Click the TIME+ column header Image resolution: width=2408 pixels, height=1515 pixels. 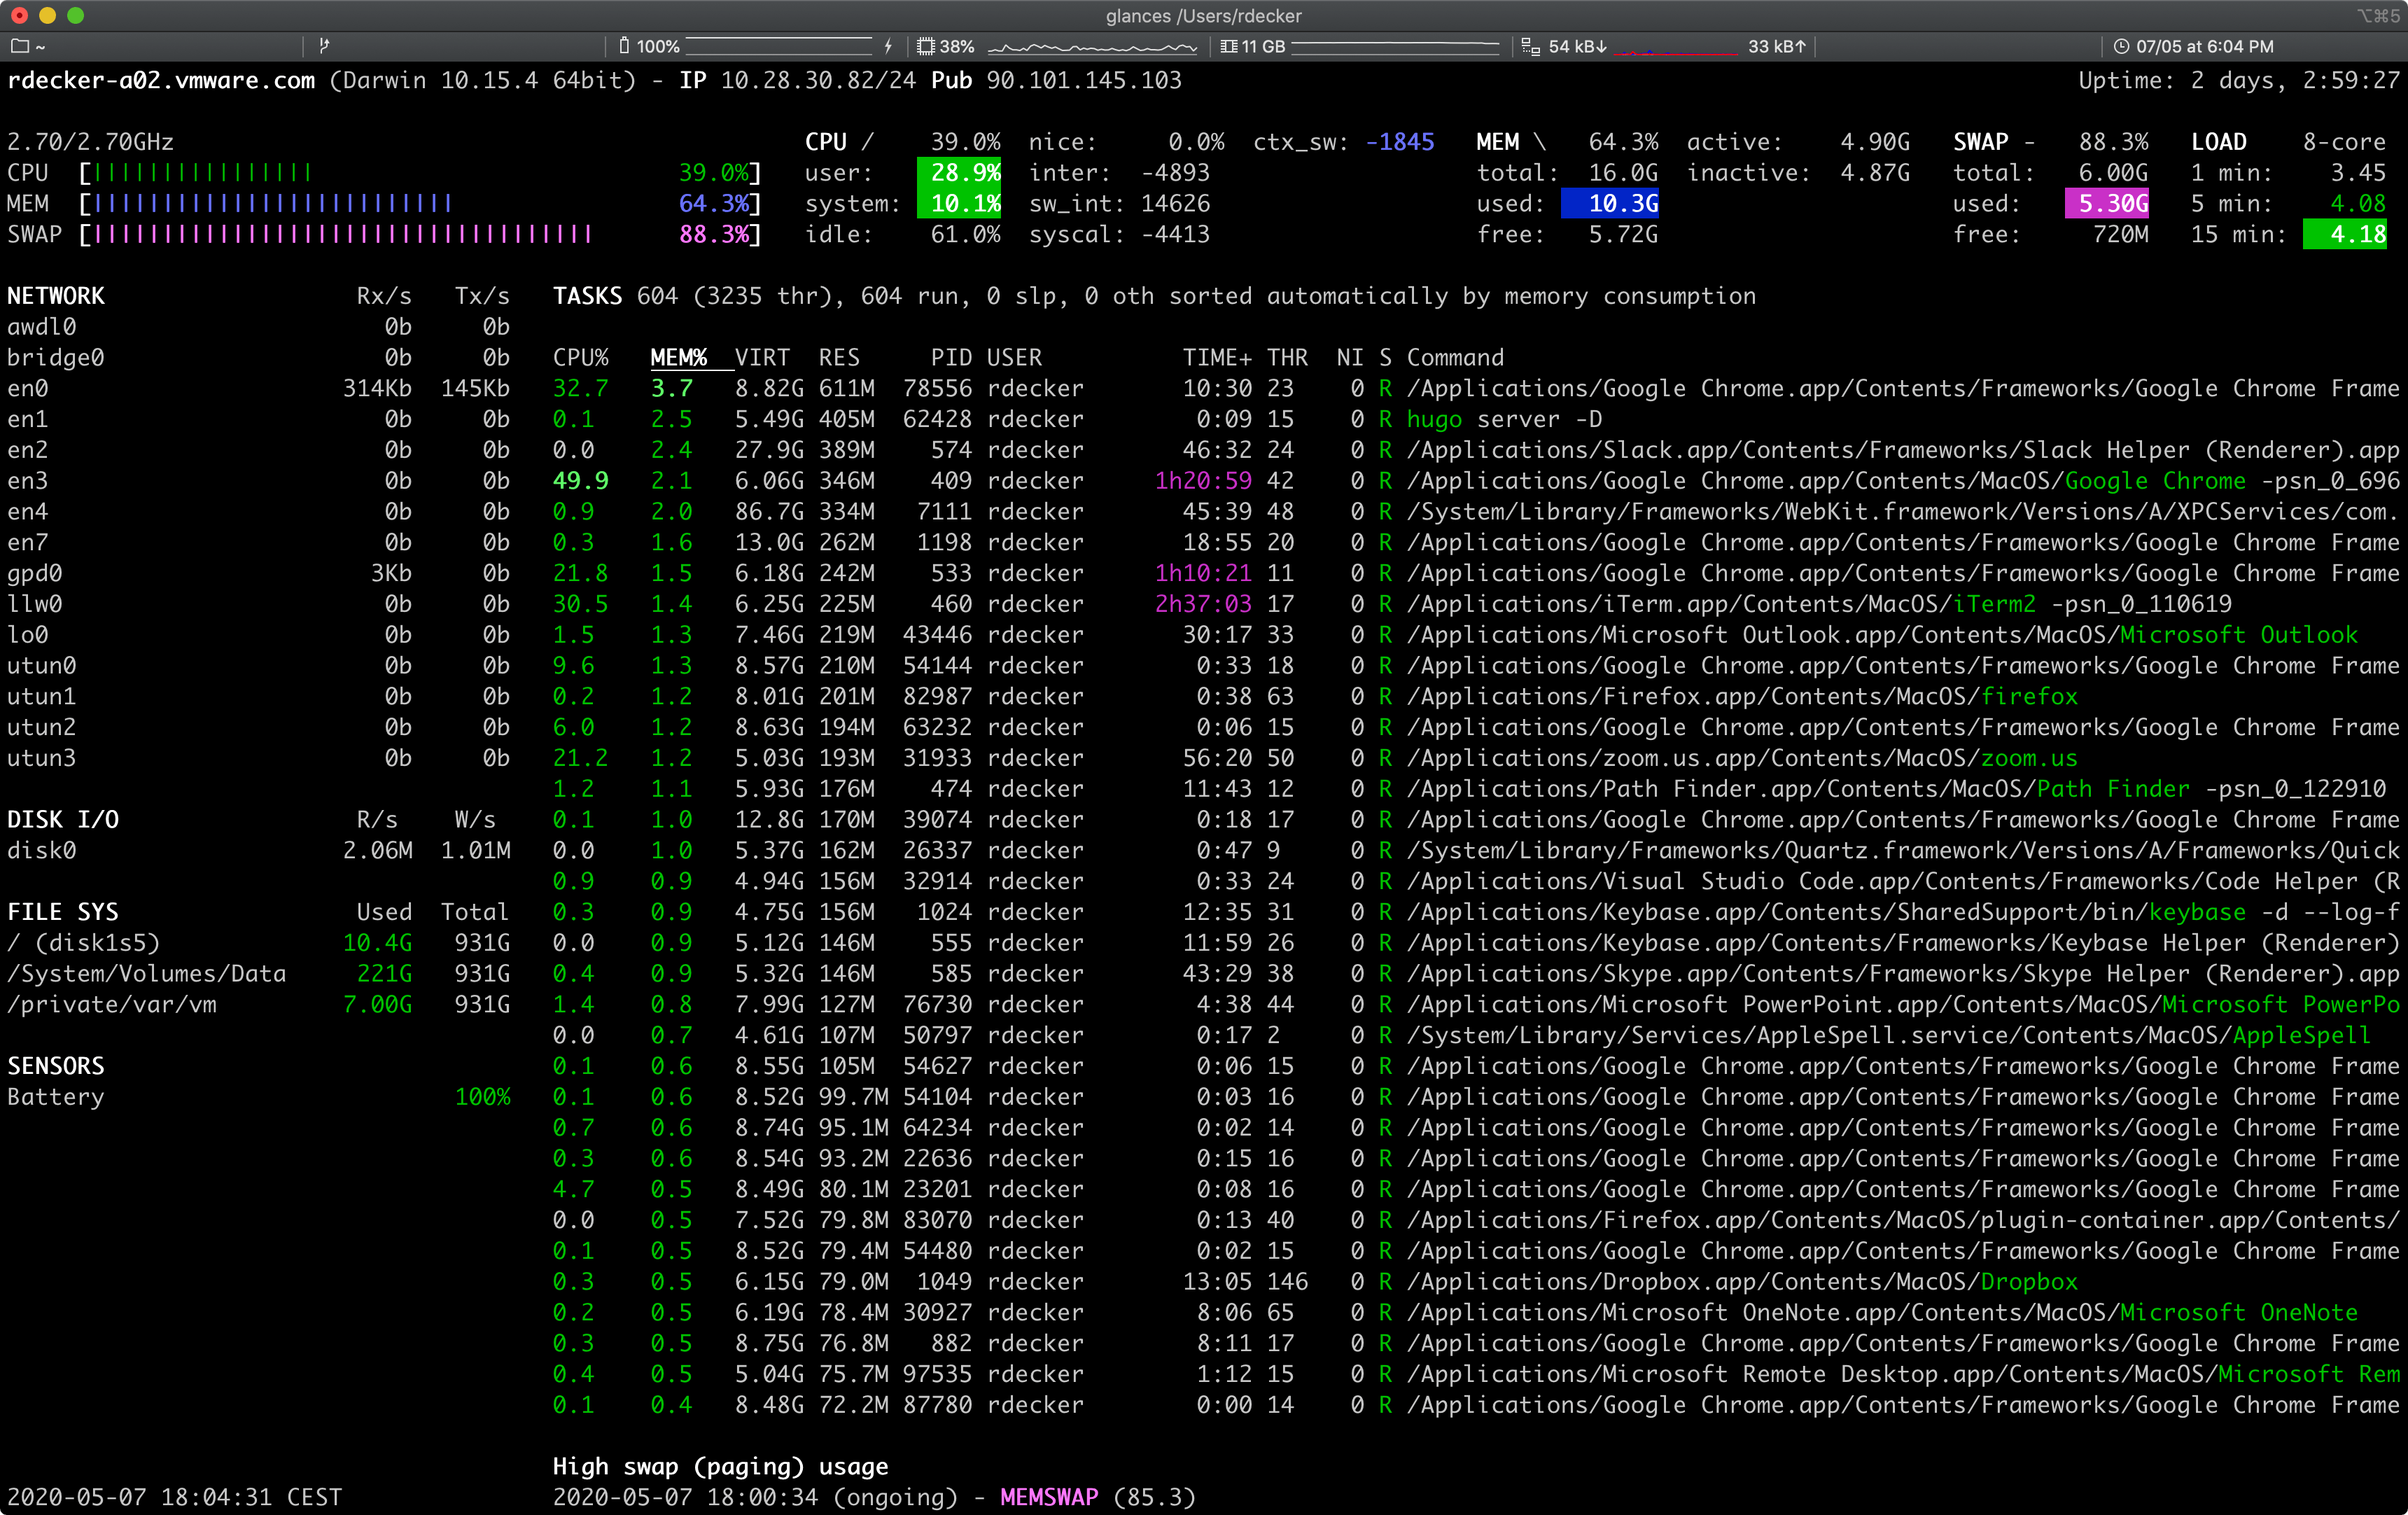(1217, 358)
